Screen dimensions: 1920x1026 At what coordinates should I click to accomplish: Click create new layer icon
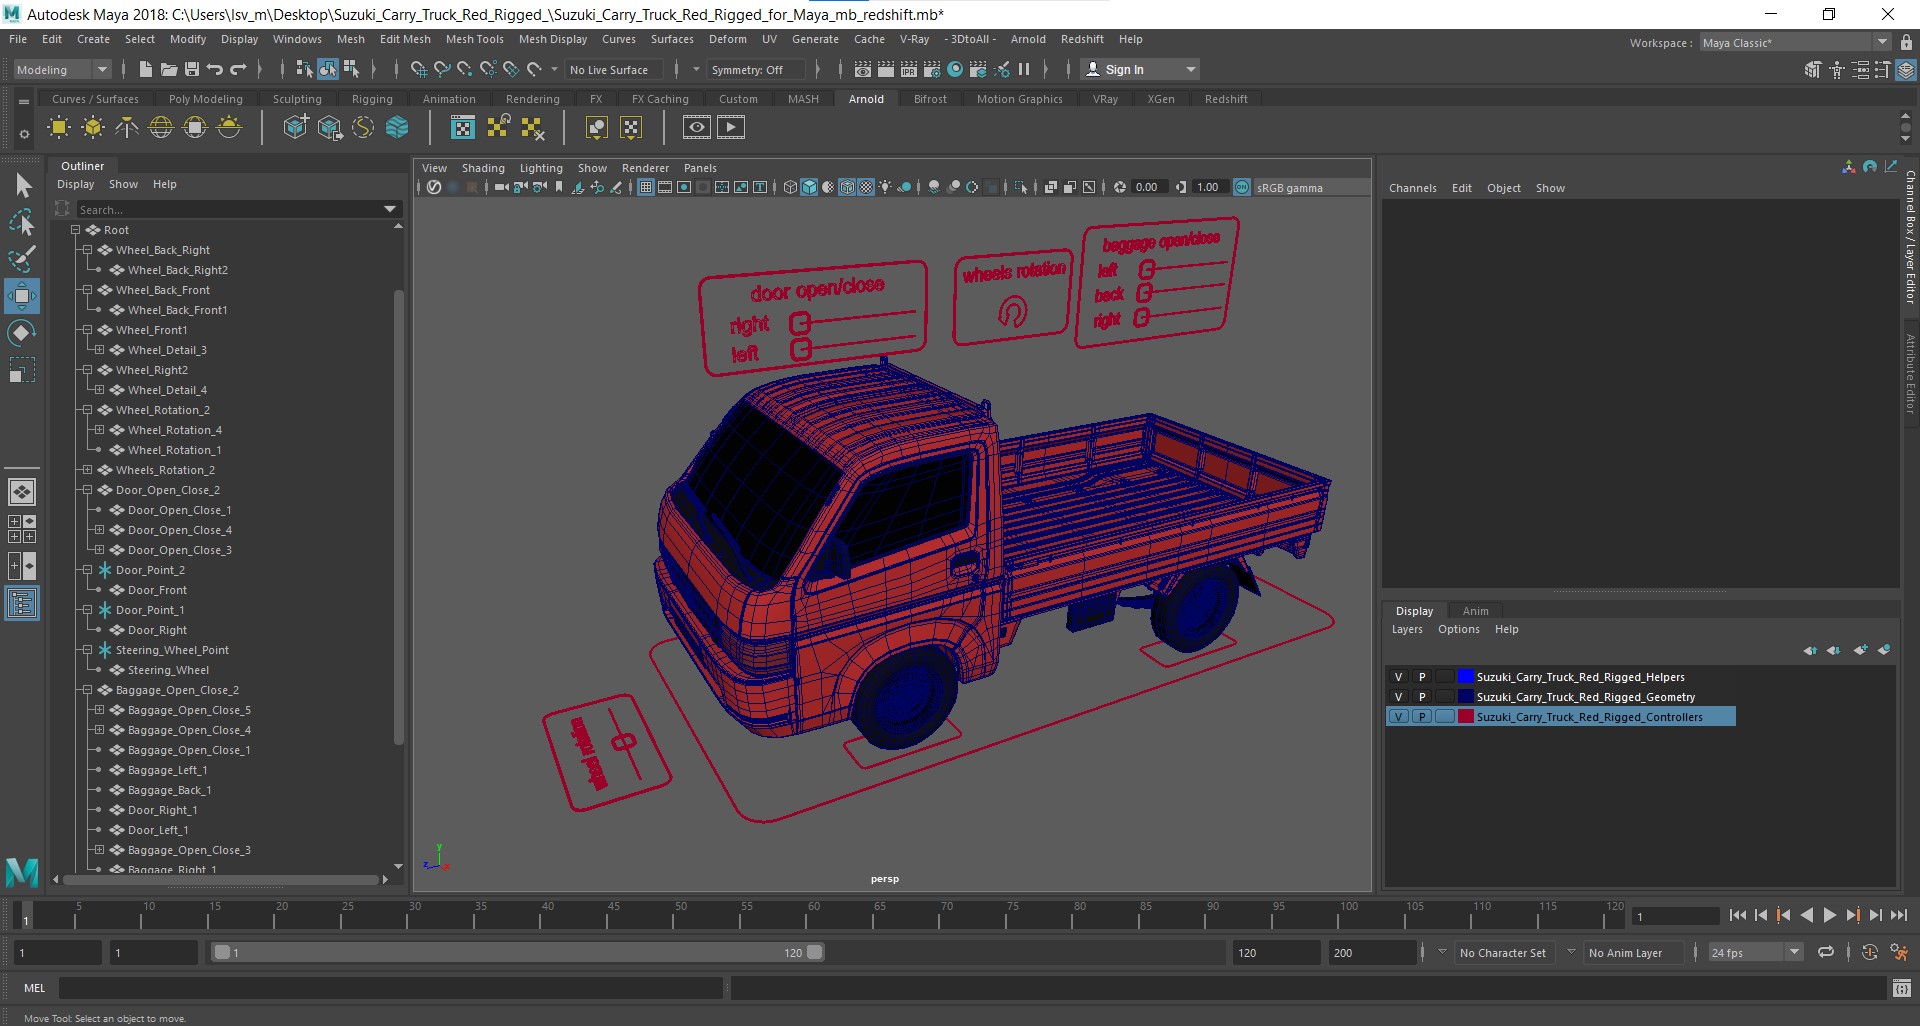tap(1860, 650)
